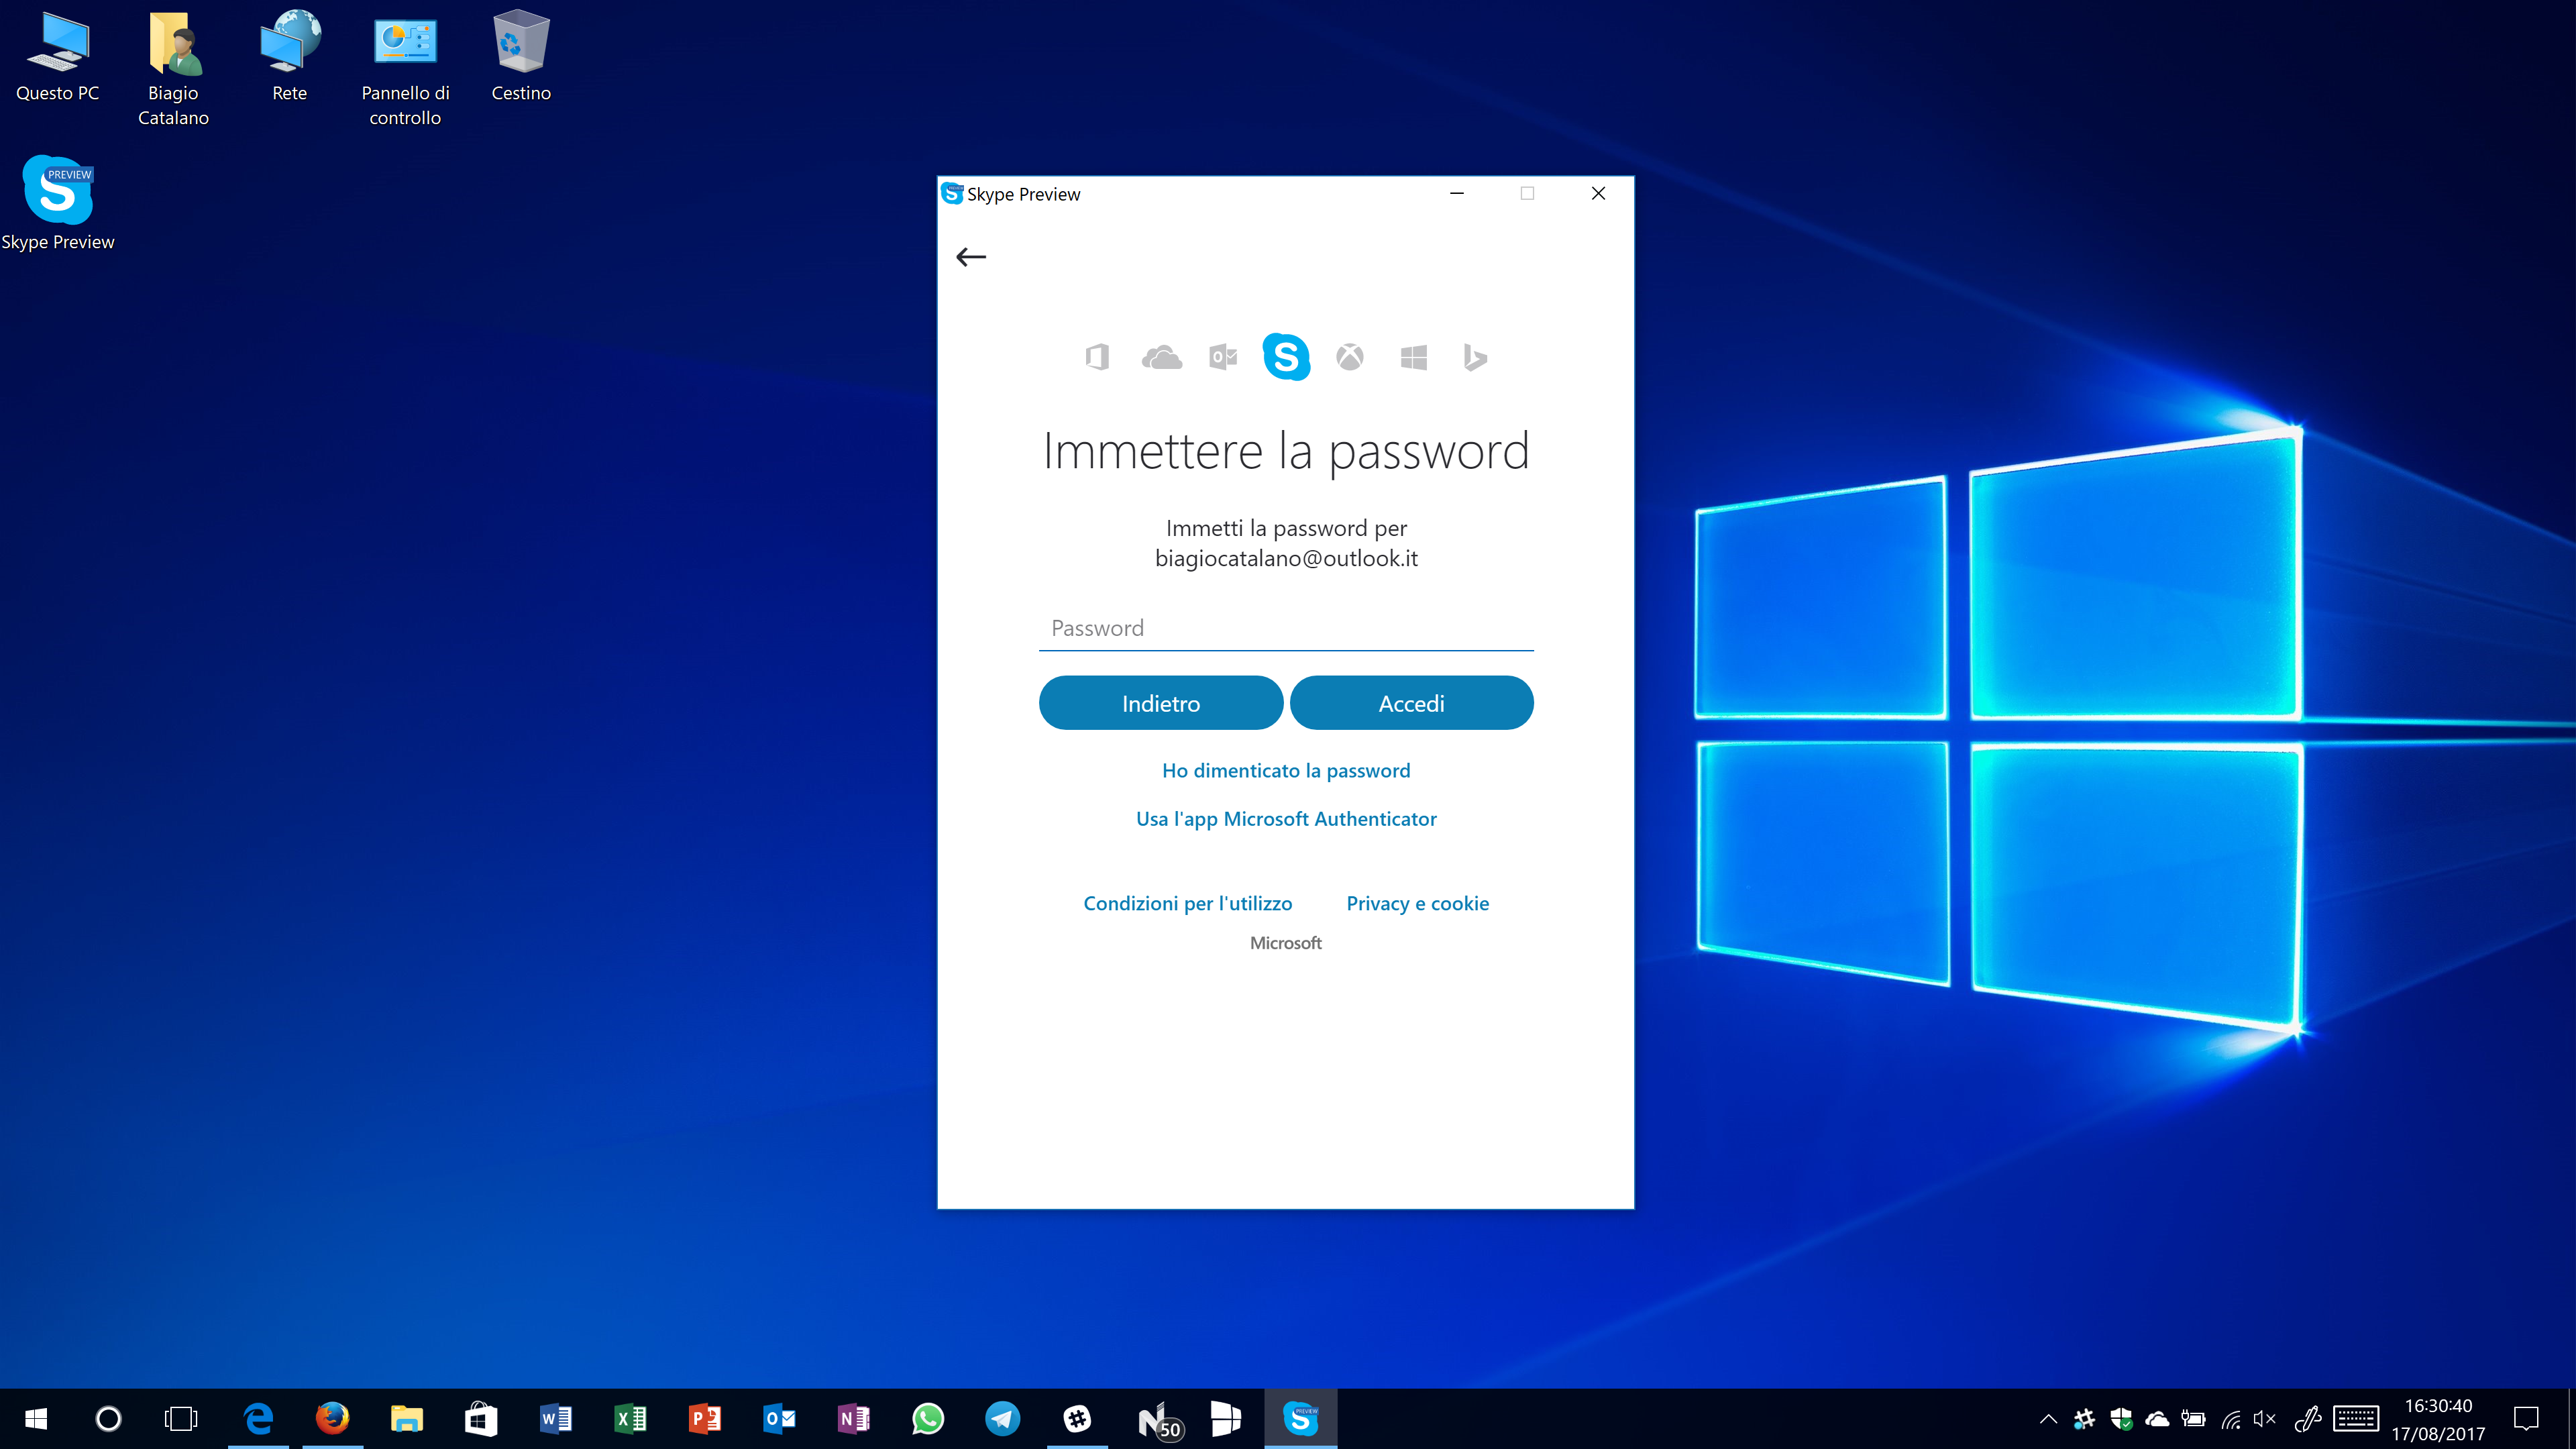
Task: Open the touch keyboard tray icon
Action: point(2356,1418)
